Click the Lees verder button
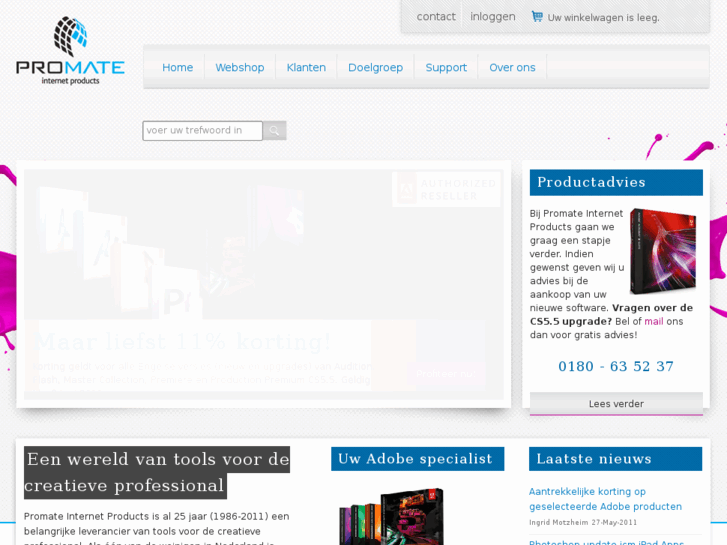The height and width of the screenshot is (545, 727). [x=616, y=404]
